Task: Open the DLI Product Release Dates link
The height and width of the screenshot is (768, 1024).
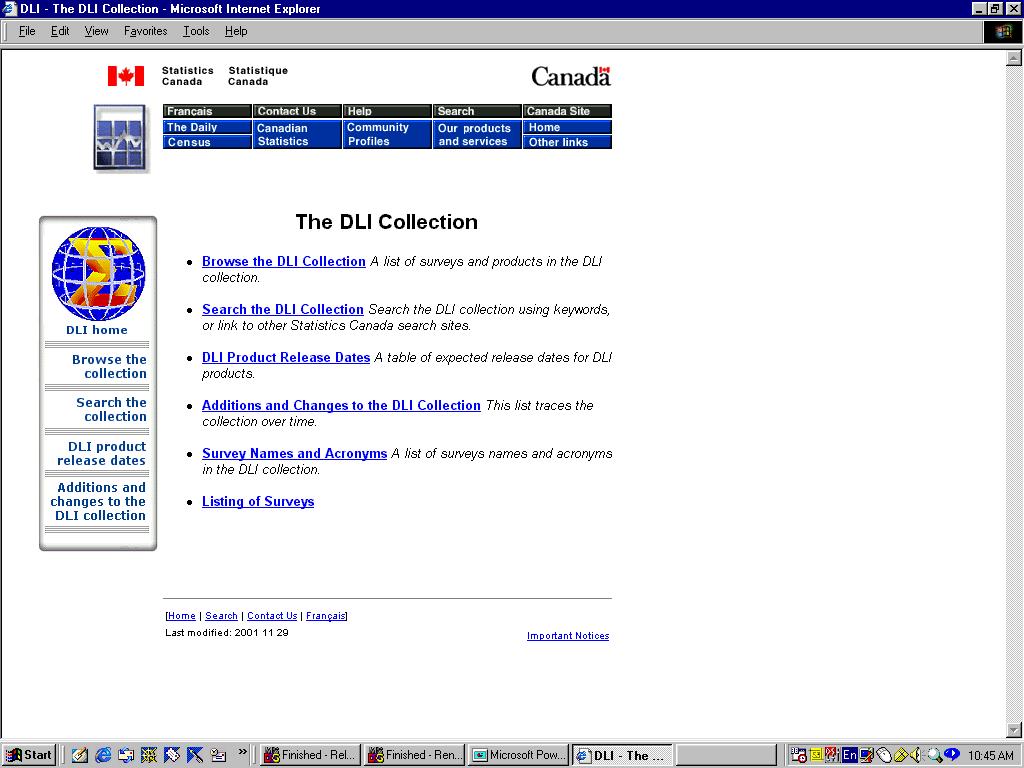Action: [x=286, y=357]
